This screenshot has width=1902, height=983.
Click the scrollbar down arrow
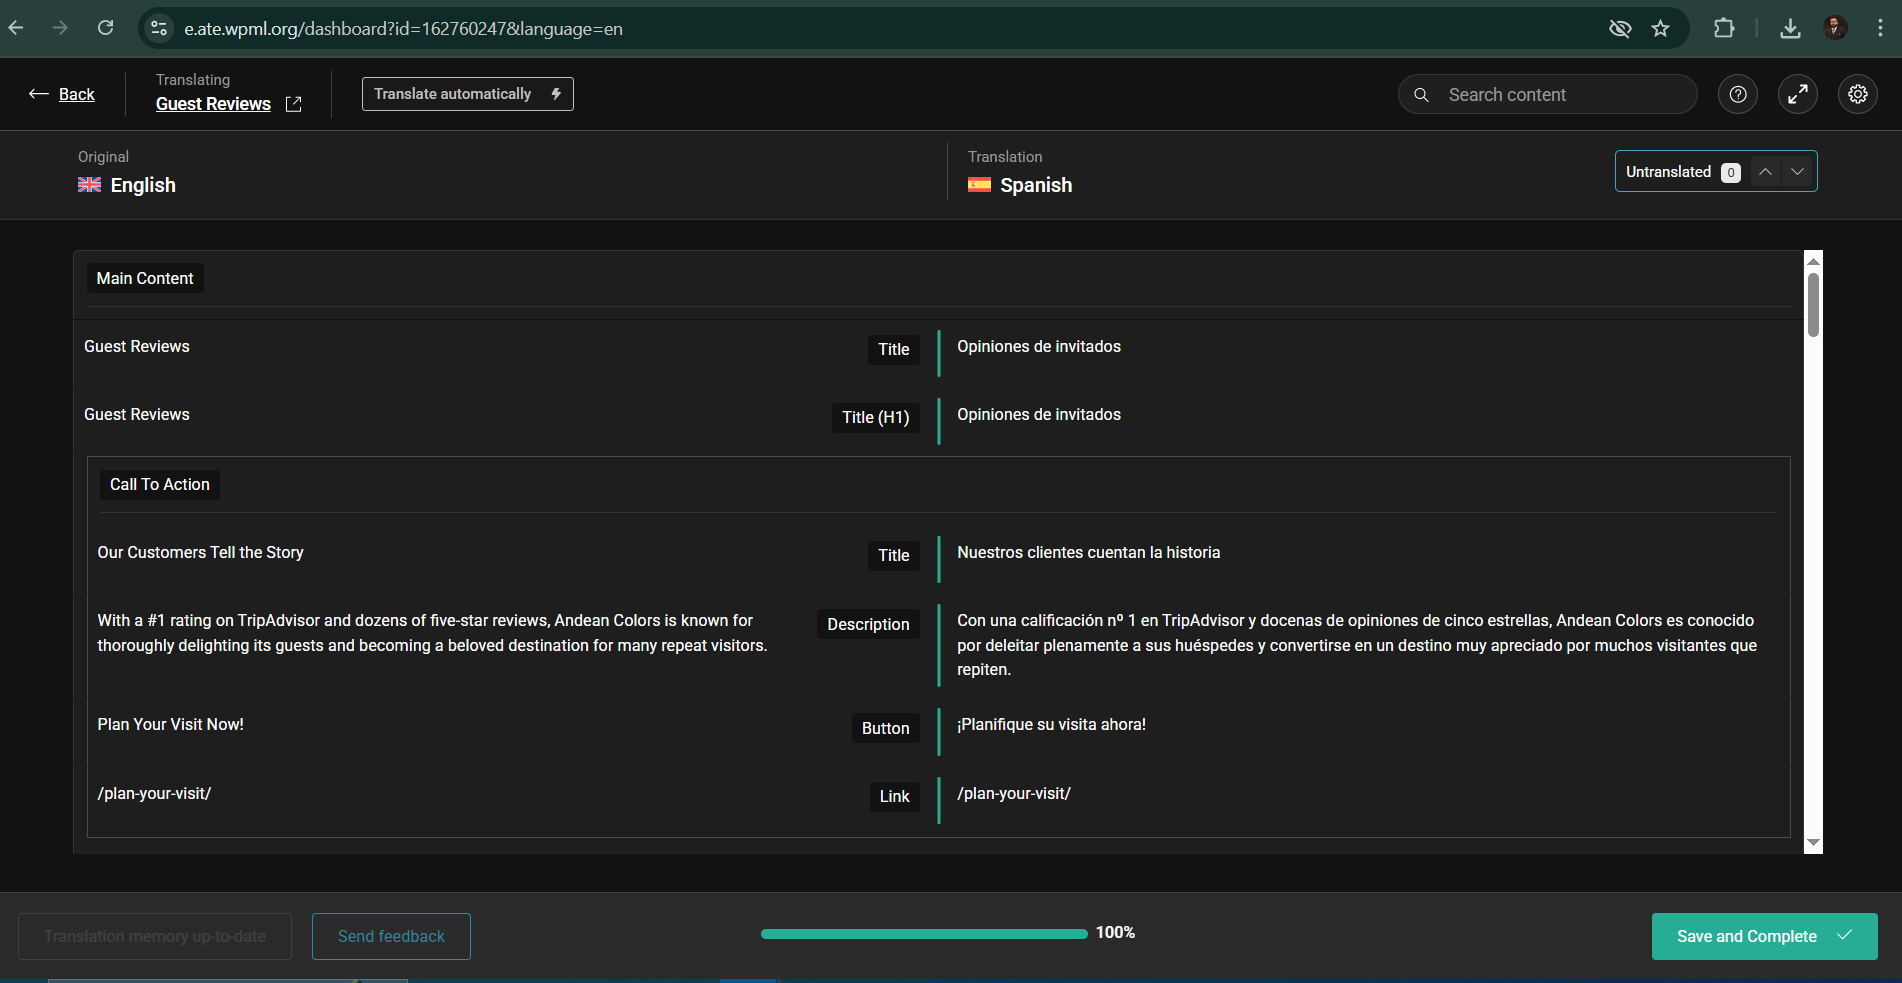[1813, 843]
